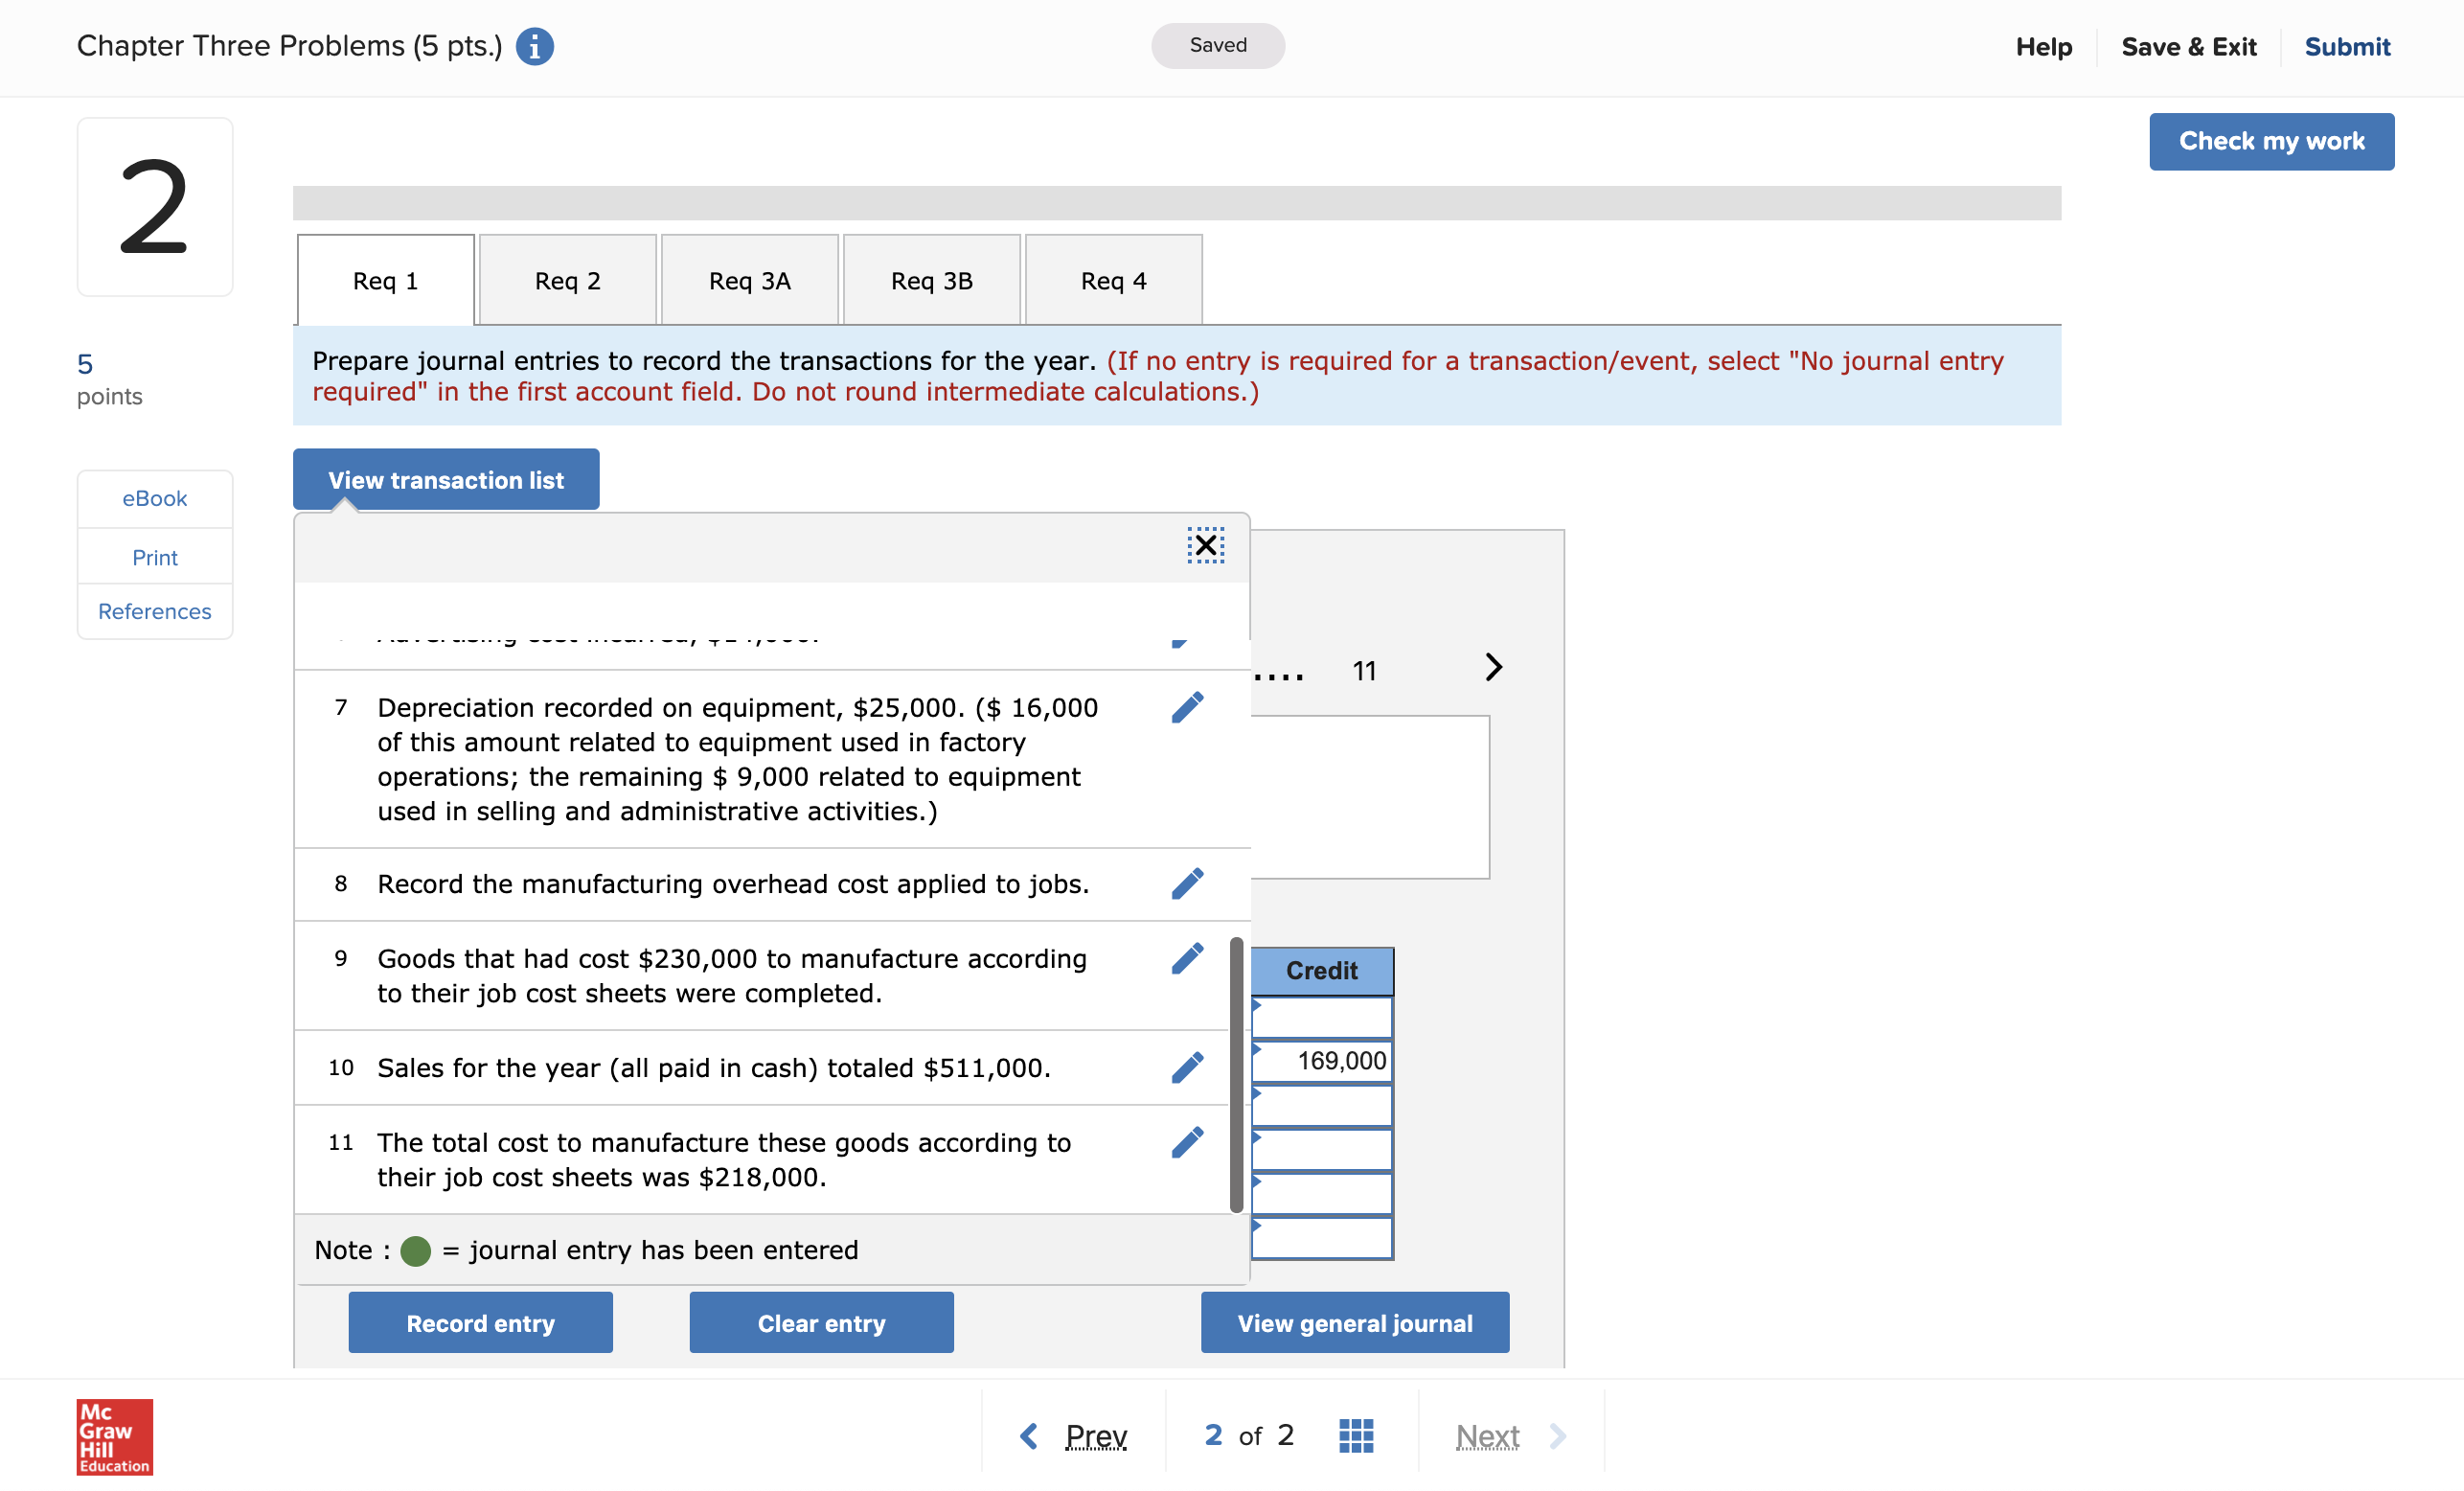
Task: Edit transaction 7 depreciation entry pencil
Action: [1187, 707]
